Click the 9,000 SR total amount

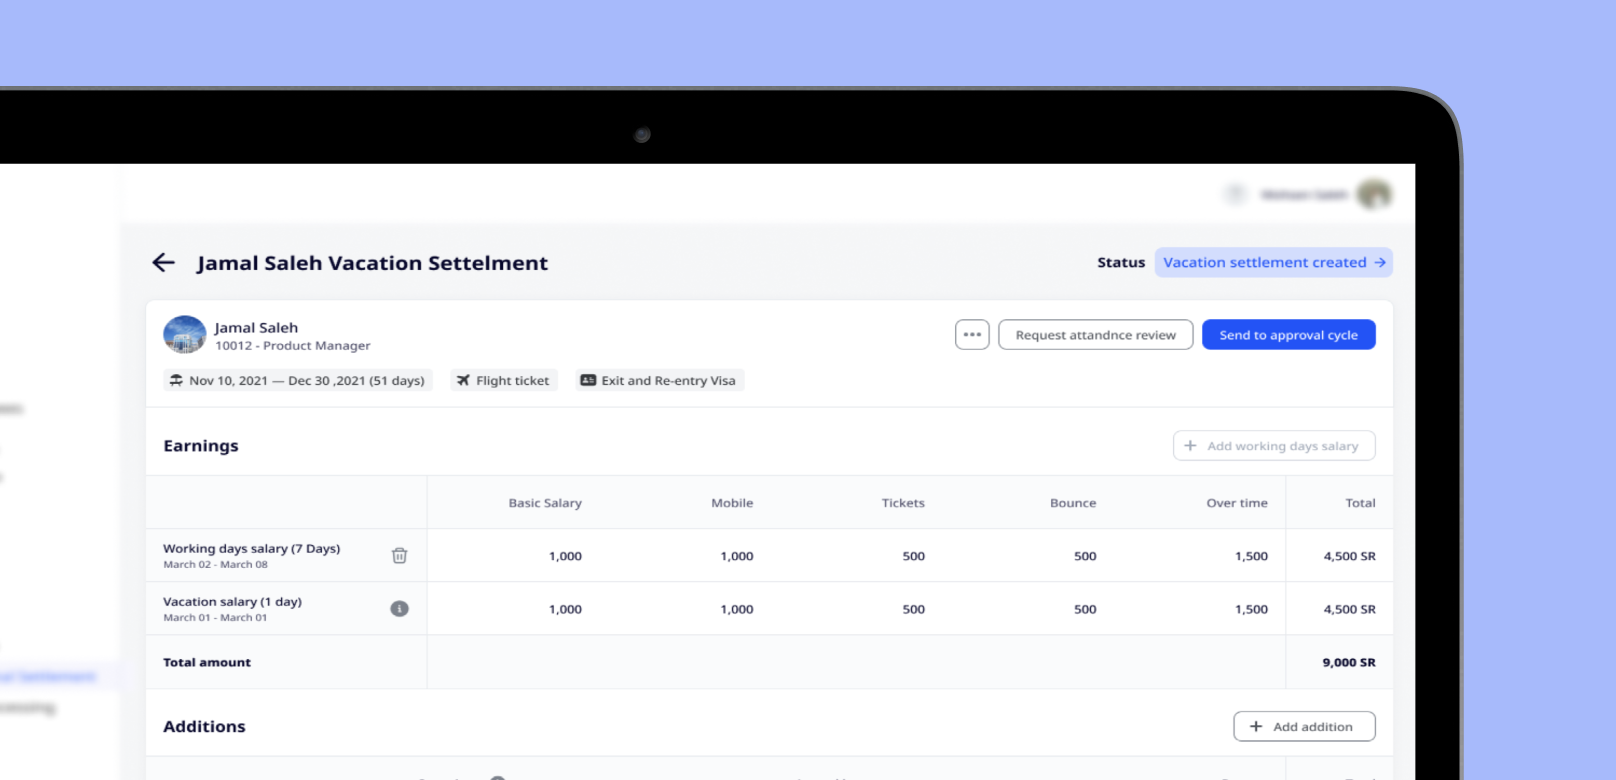click(x=1348, y=663)
